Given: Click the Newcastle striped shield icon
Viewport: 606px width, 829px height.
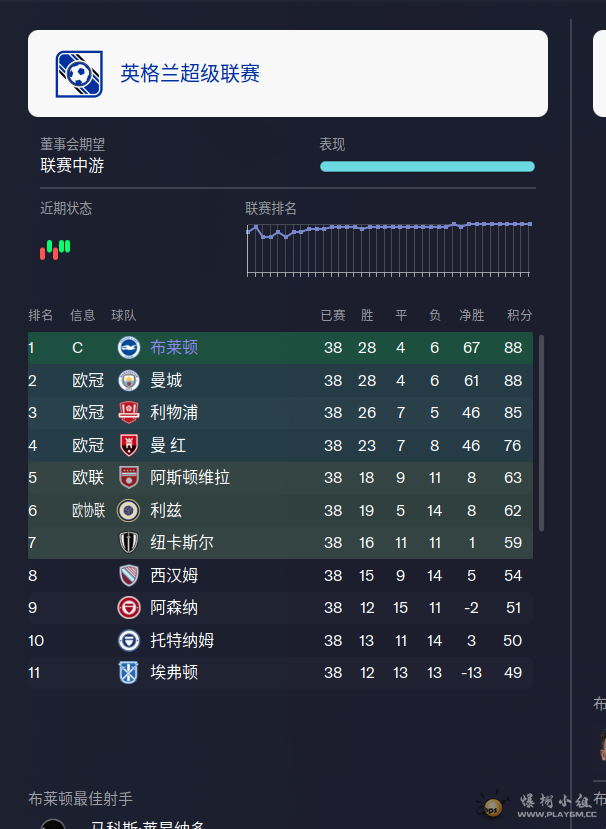Looking at the screenshot, I should (128, 543).
